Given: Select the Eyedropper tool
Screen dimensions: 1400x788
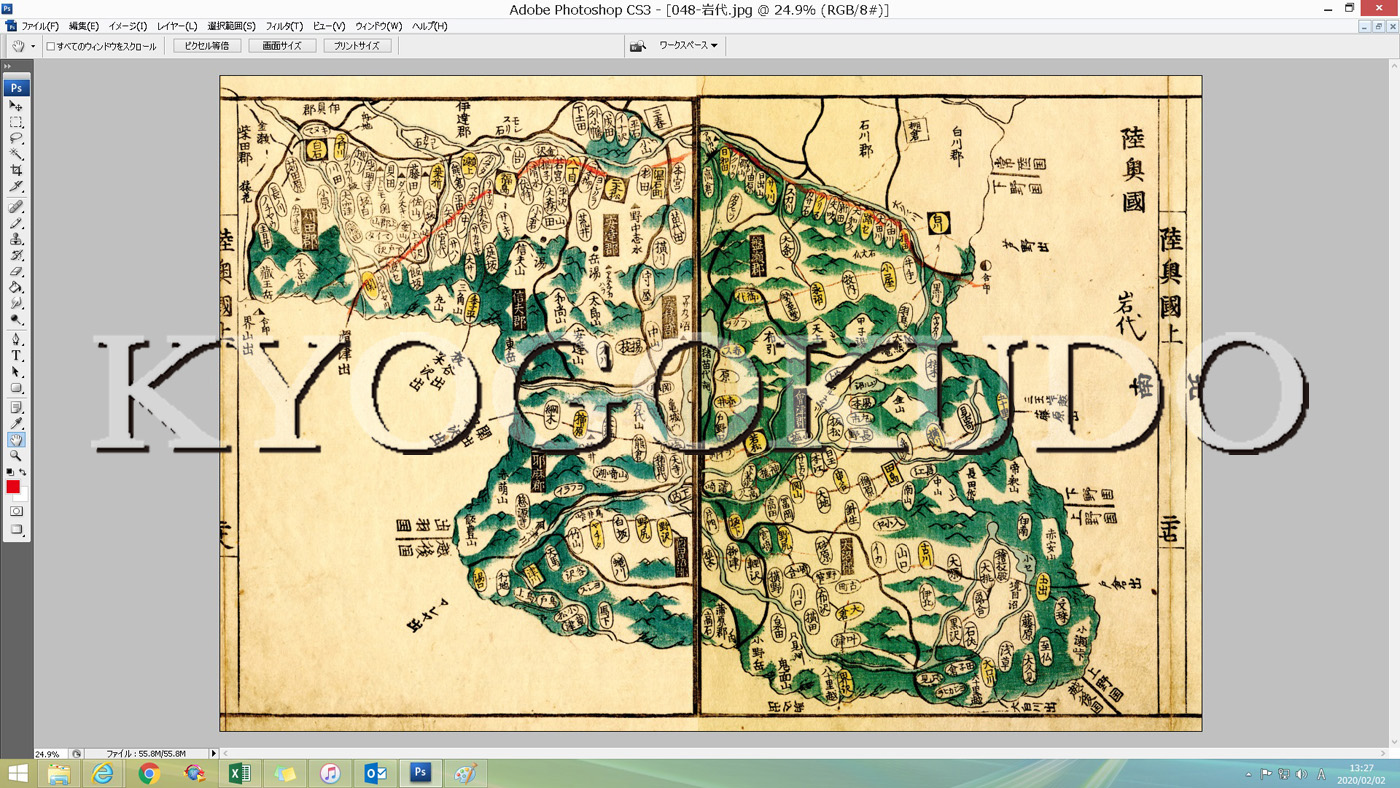Looking at the screenshot, I should (x=16, y=424).
